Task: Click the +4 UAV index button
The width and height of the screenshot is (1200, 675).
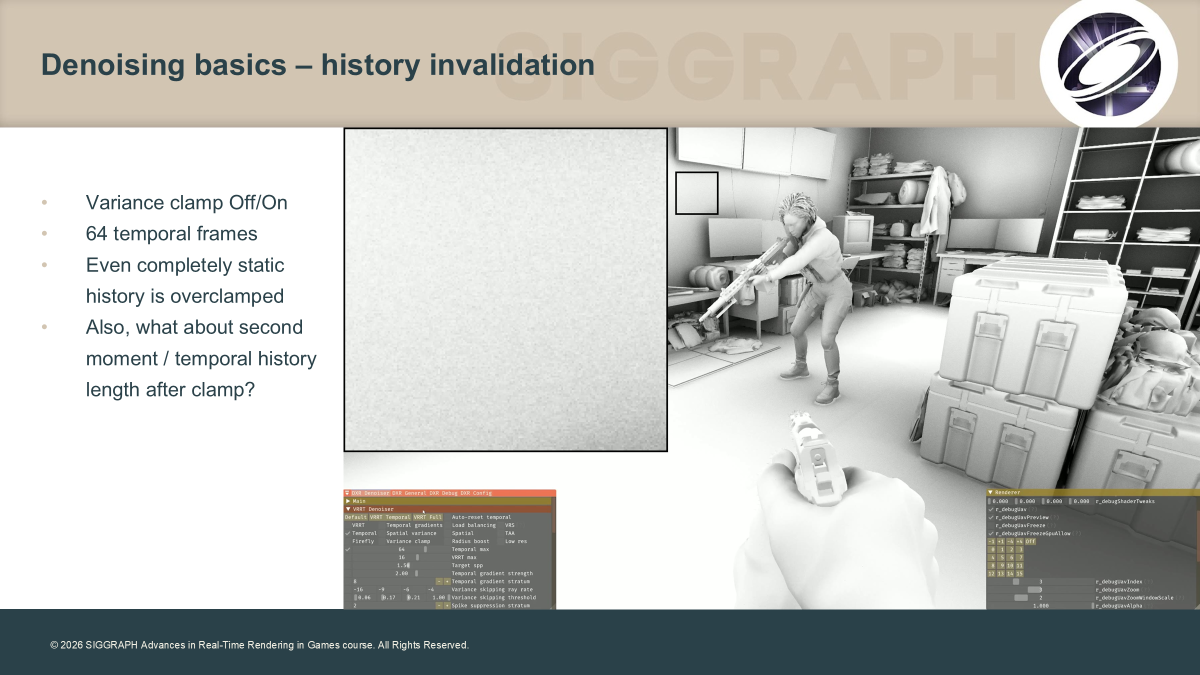Action: pos(1019,541)
